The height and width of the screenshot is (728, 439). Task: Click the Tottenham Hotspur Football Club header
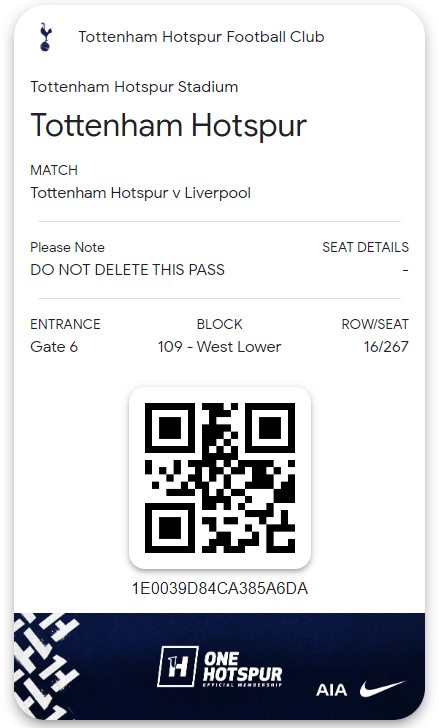[201, 37]
